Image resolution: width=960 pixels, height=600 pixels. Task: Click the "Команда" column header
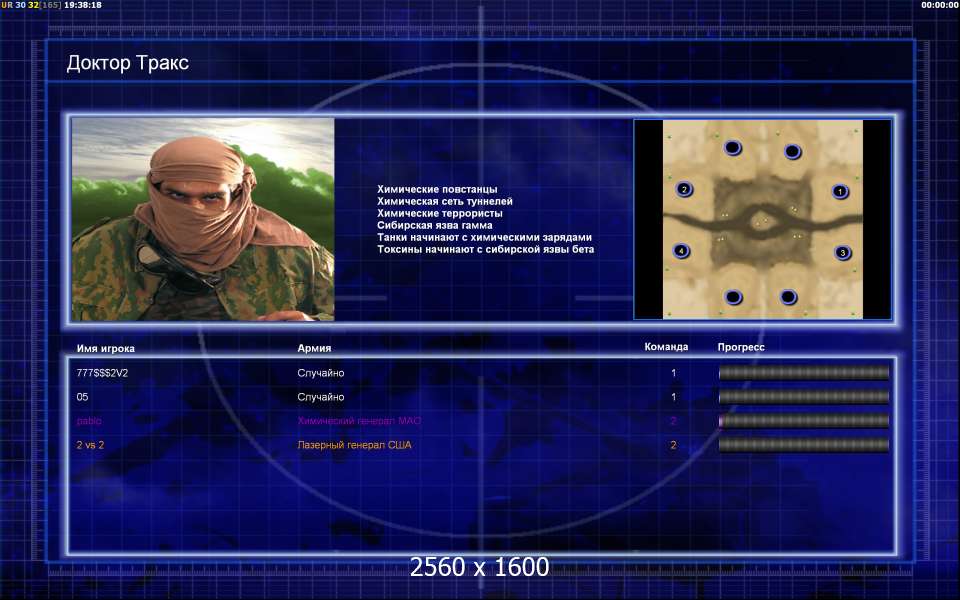click(666, 347)
